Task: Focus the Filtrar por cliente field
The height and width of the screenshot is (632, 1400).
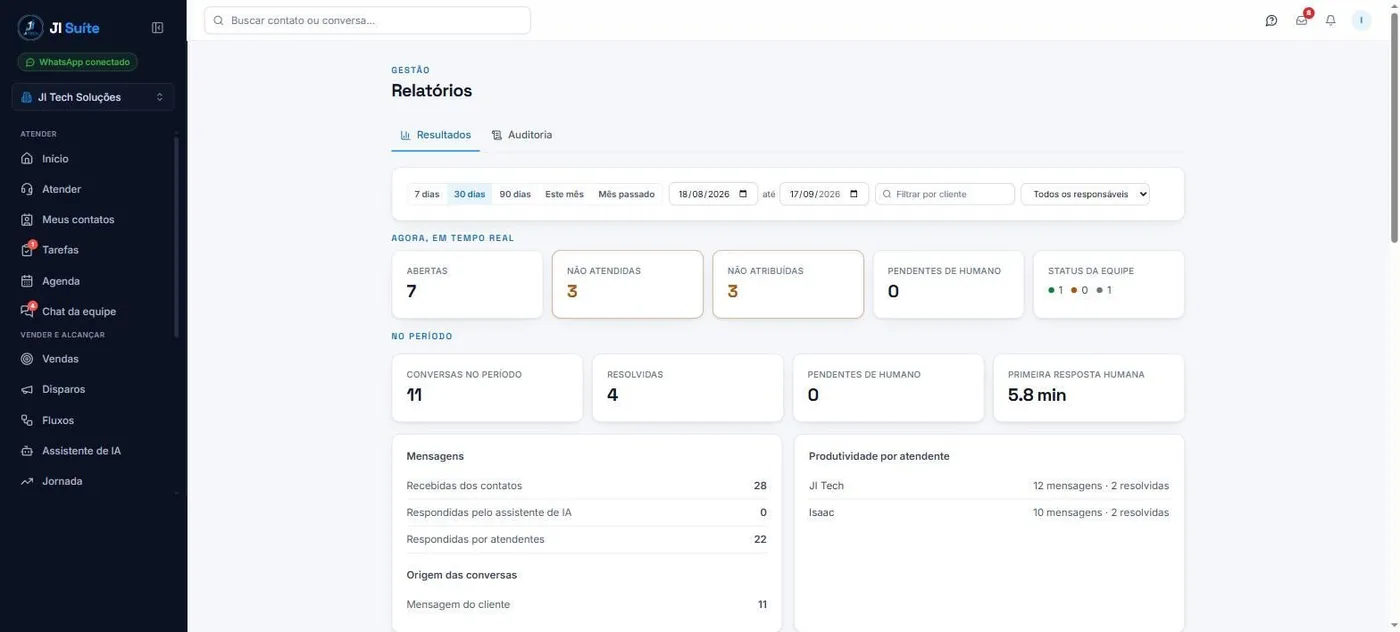Action: [x=945, y=194]
